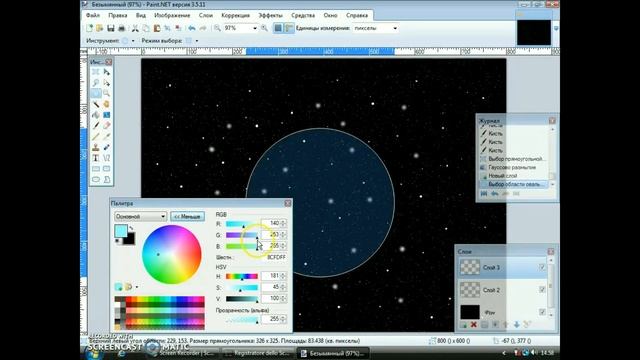Select Гауссово размытие history entry

coord(512,167)
